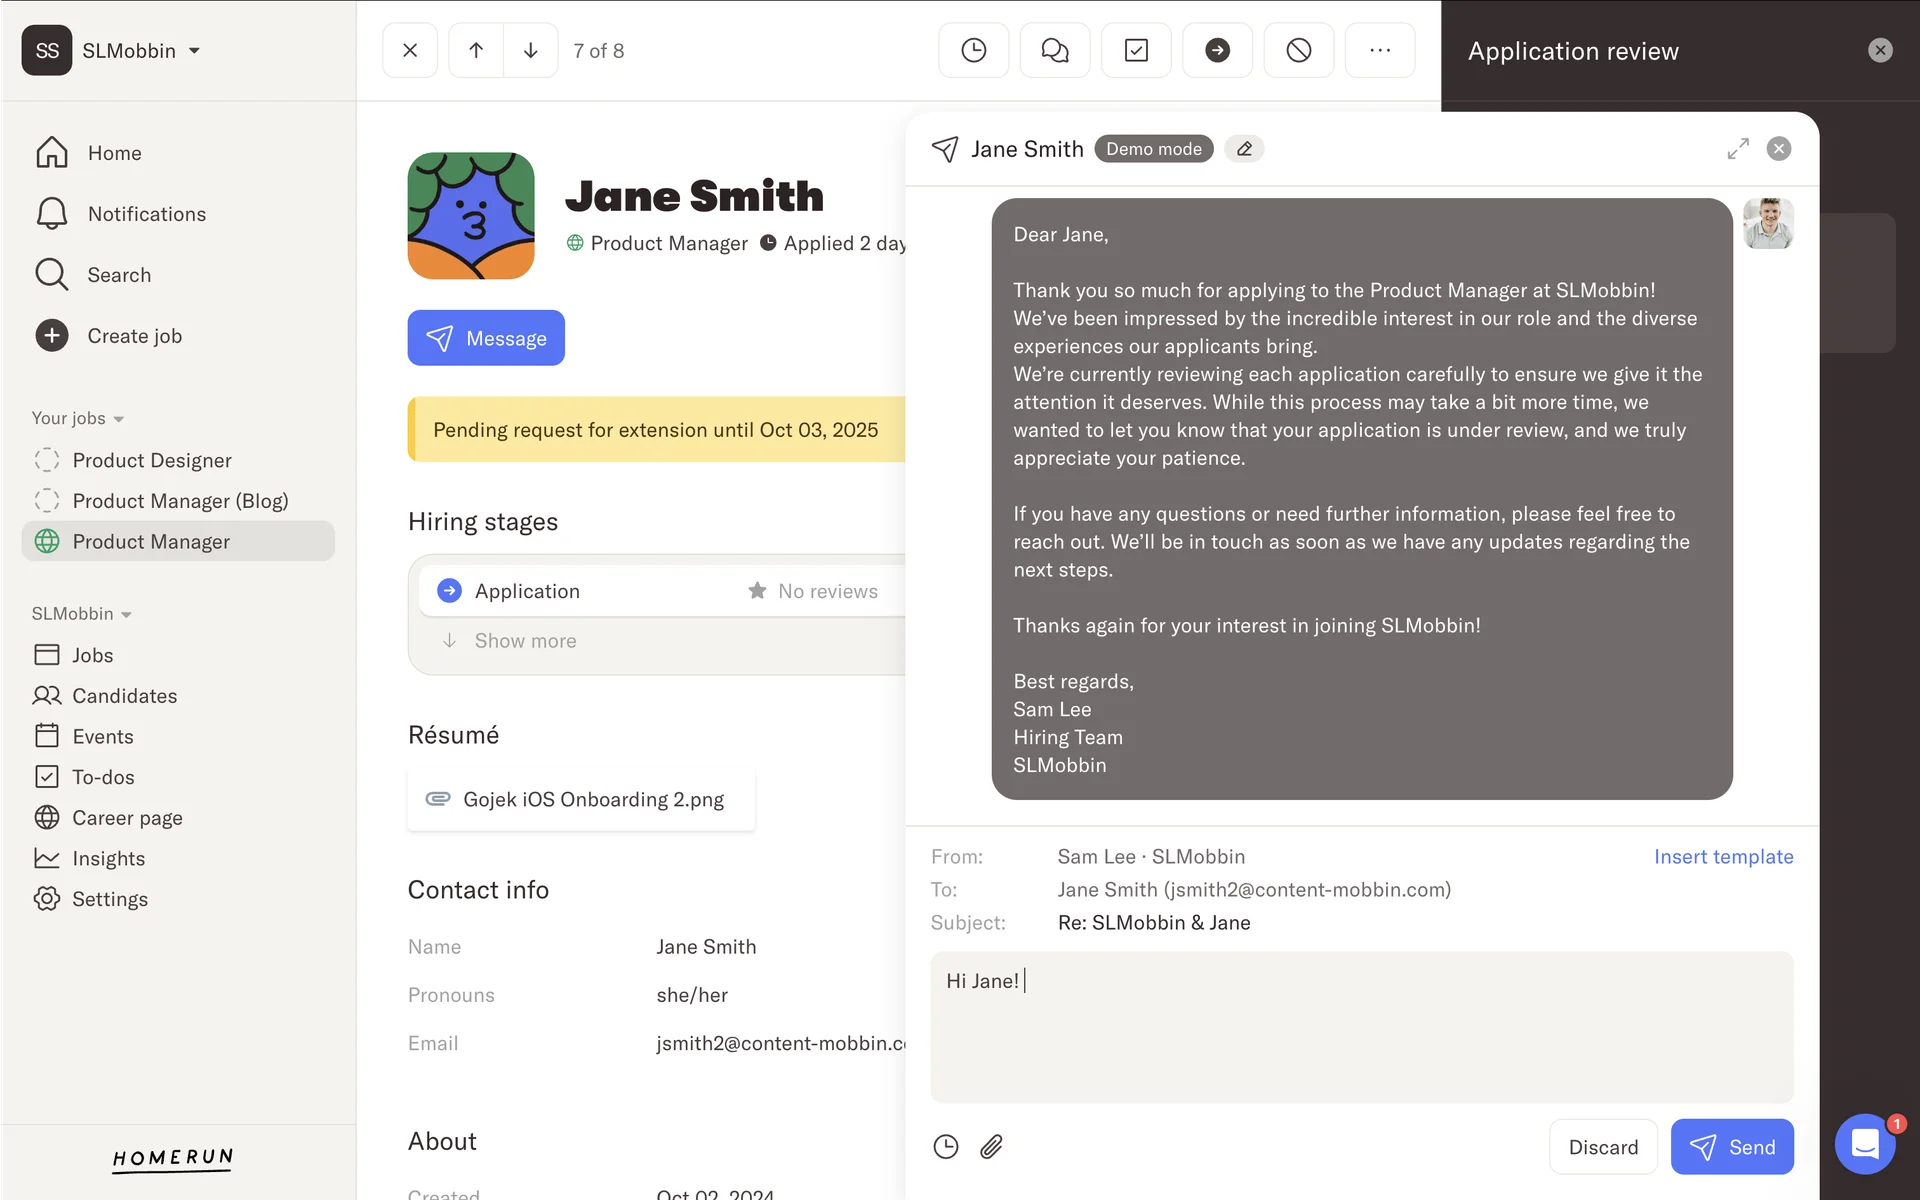The width and height of the screenshot is (1920, 1200).
Task: Click the clock snooze icon in top toolbar
Action: pos(973,50)
